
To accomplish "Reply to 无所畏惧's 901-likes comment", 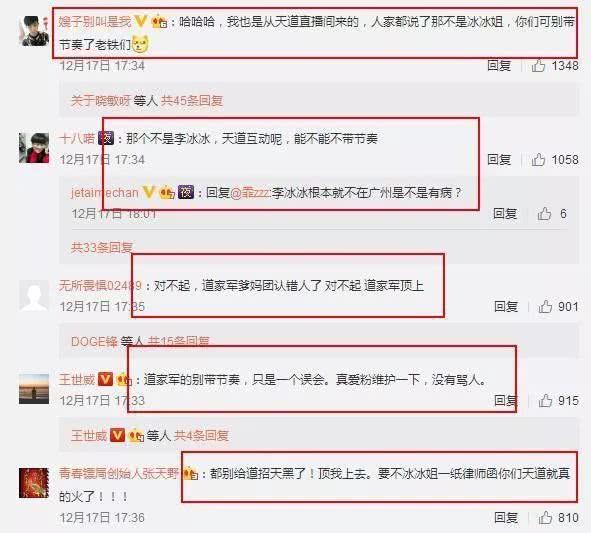I will (505, 306).
